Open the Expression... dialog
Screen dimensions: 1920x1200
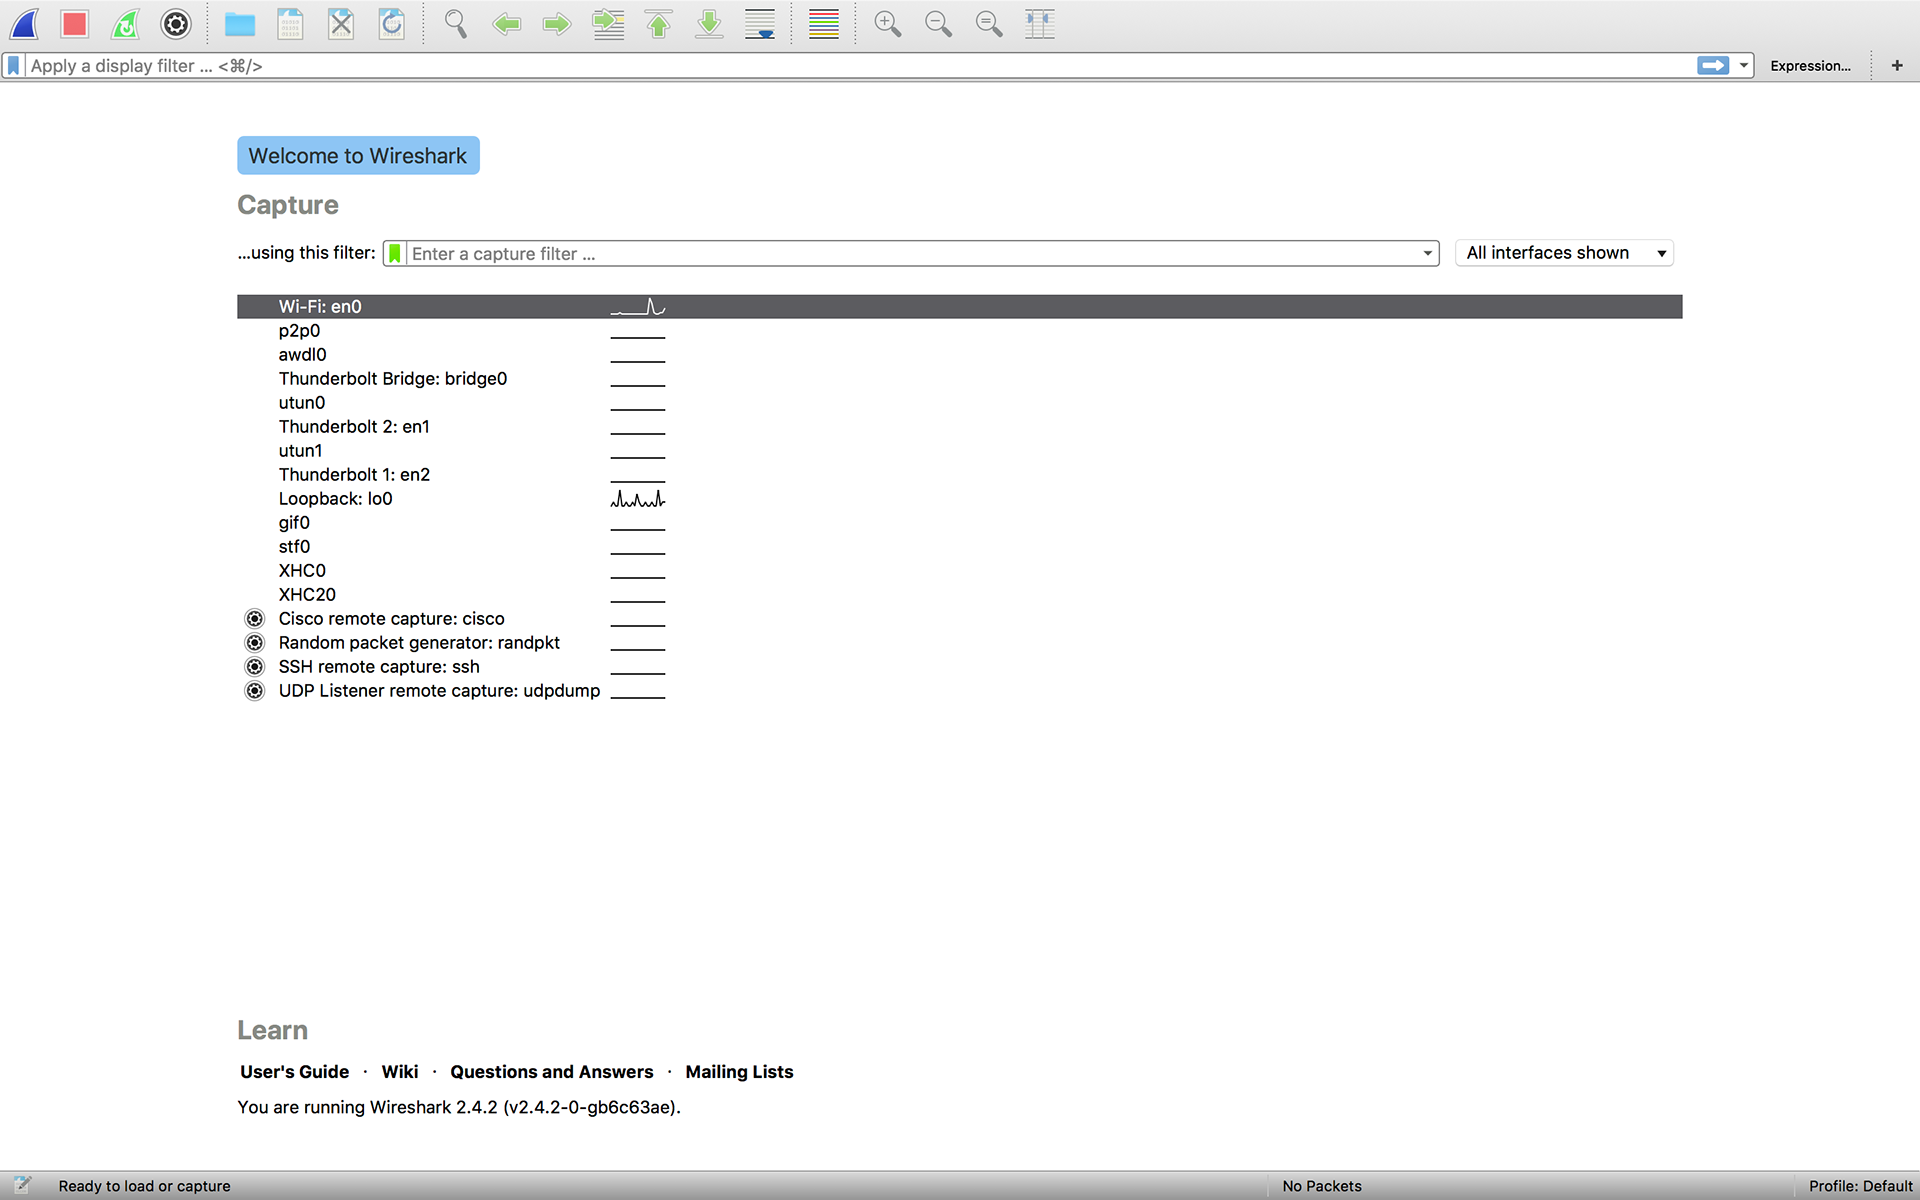(x=1810, y=66)
